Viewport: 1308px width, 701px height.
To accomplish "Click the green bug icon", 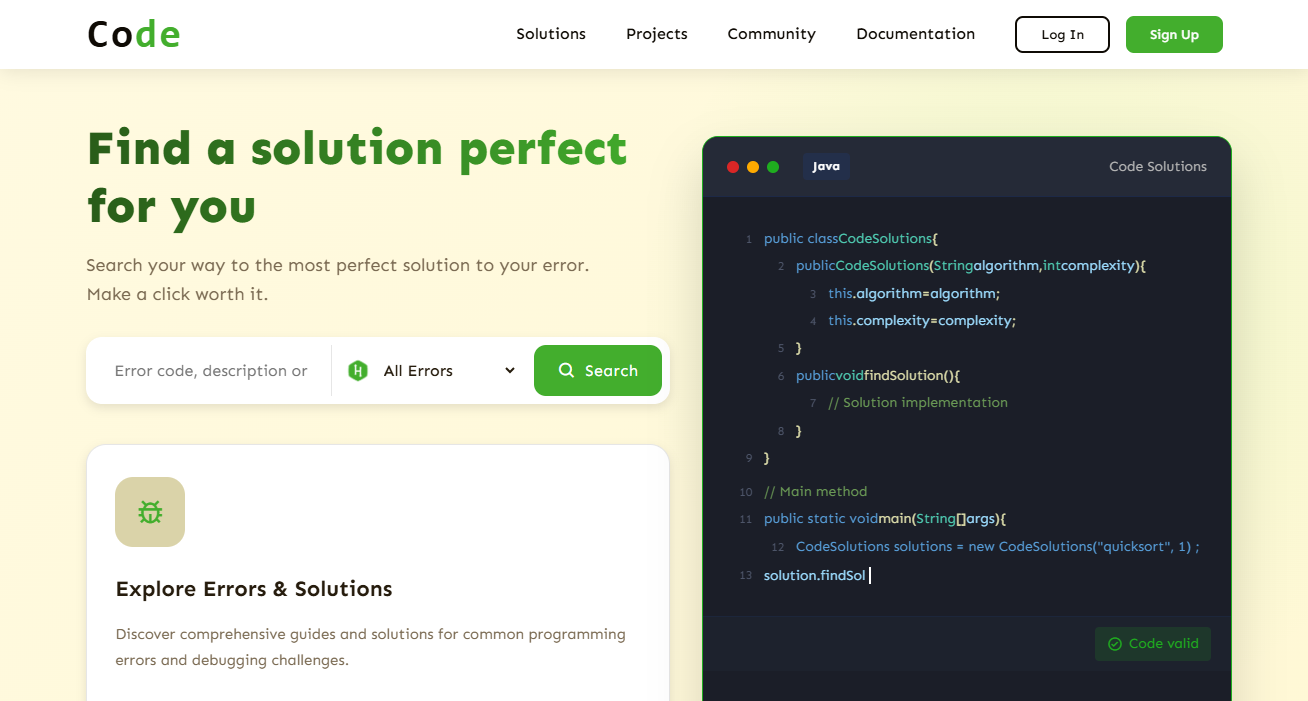I will 150,512.
